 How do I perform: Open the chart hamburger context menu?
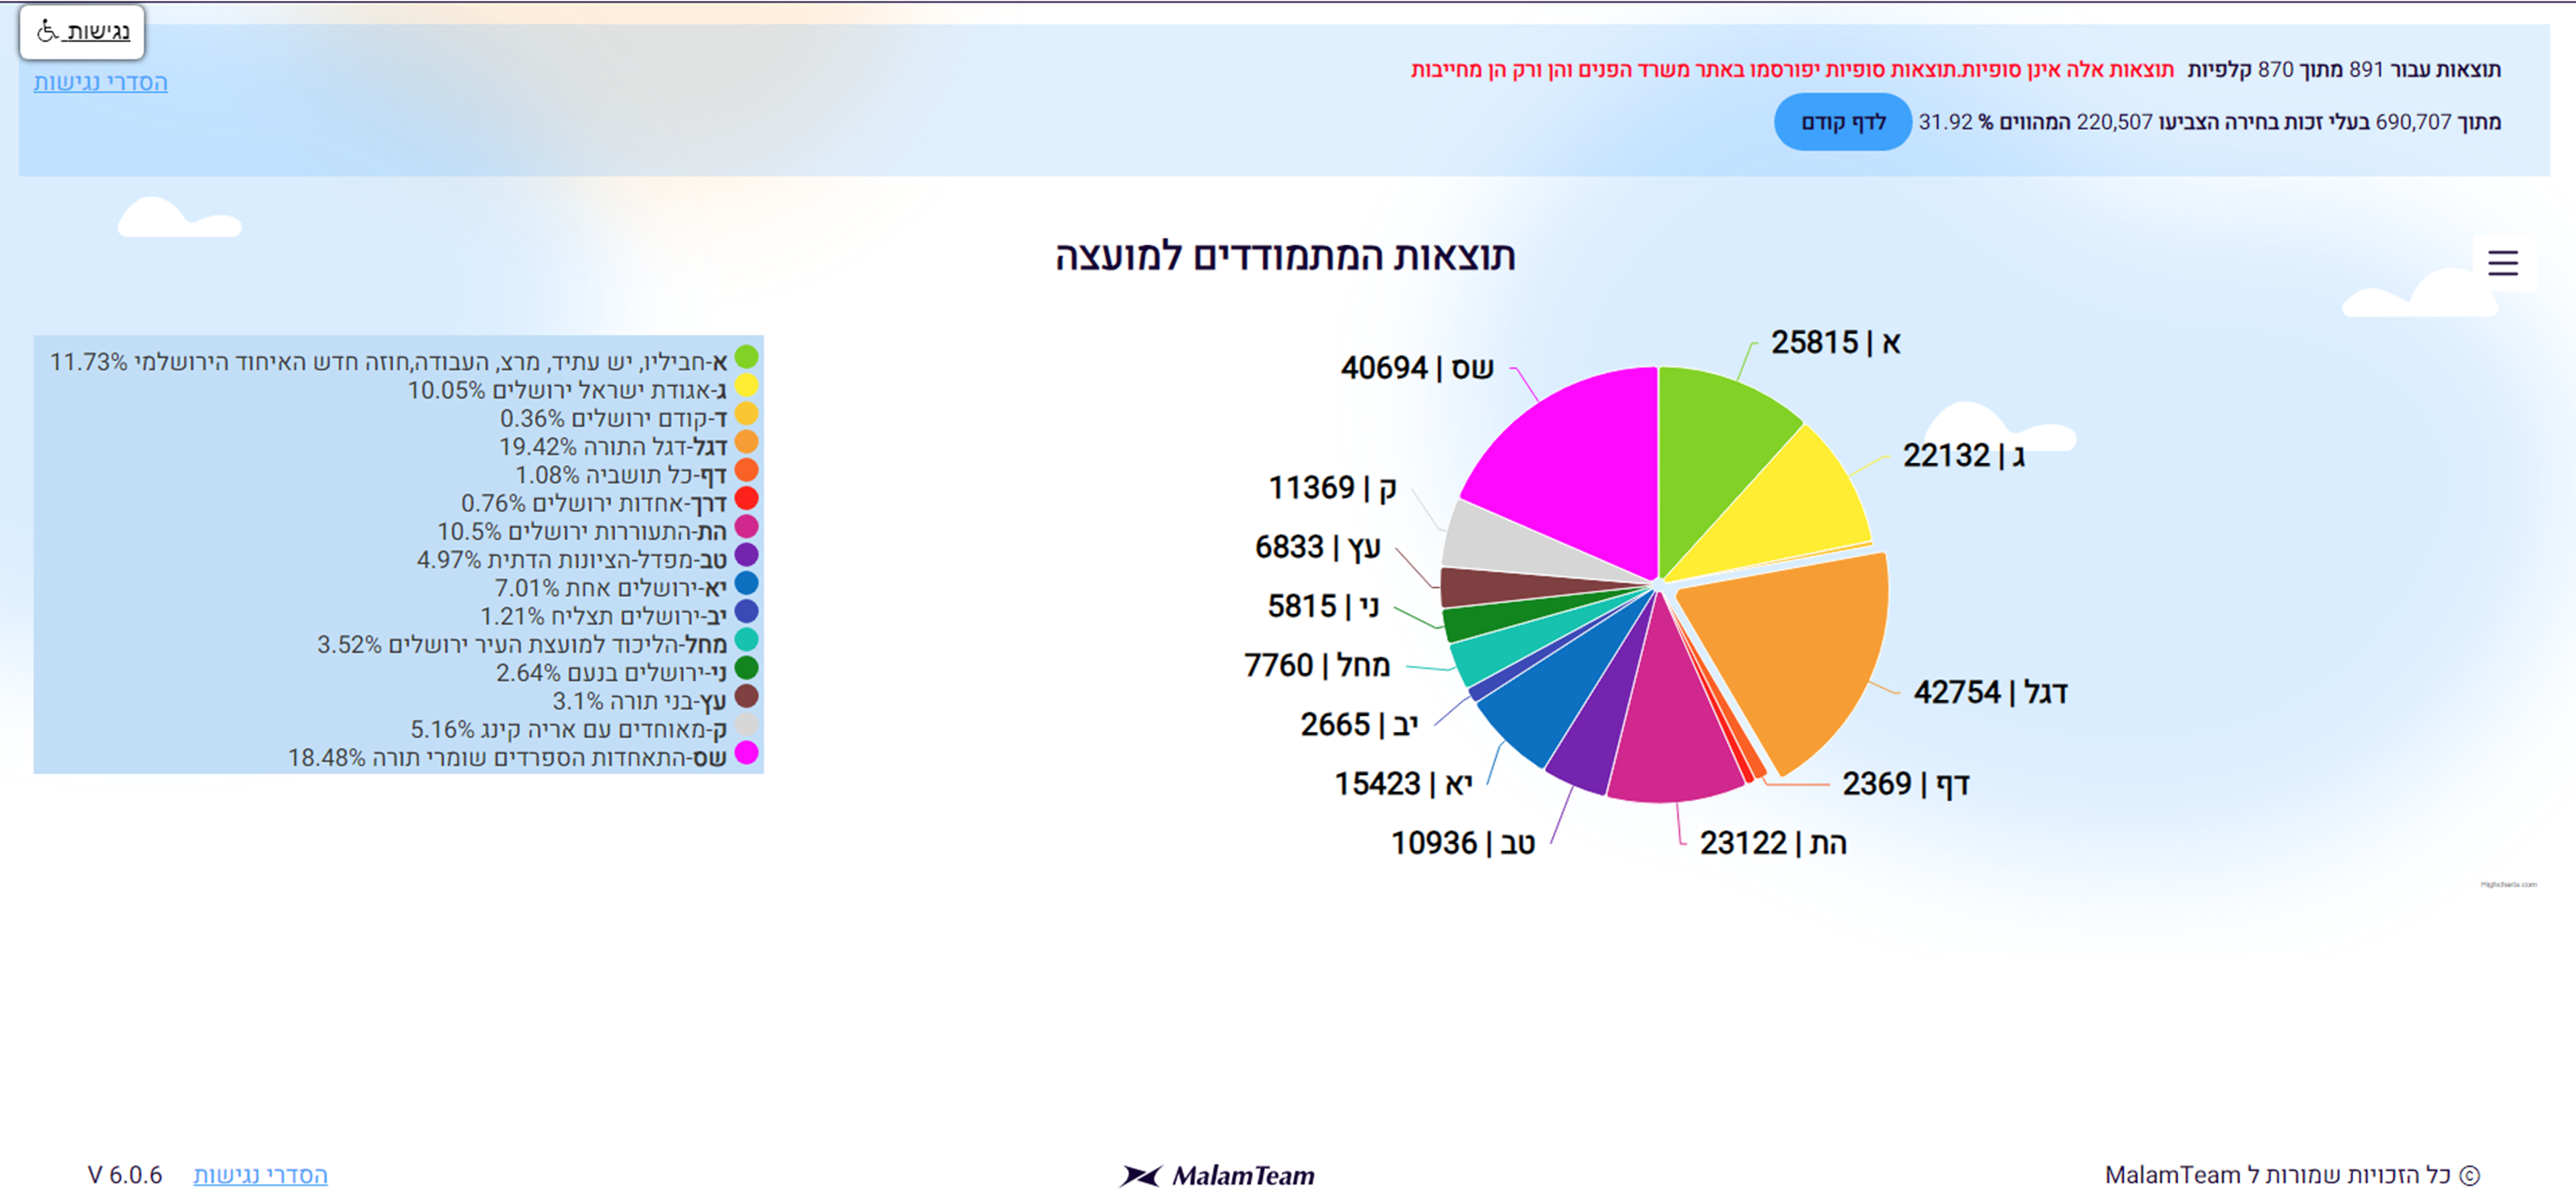2502,262
